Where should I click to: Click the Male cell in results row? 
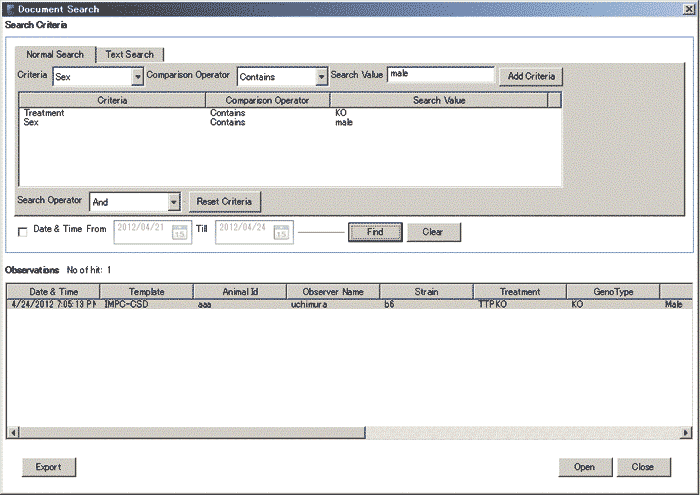click(x=674, y=304)
